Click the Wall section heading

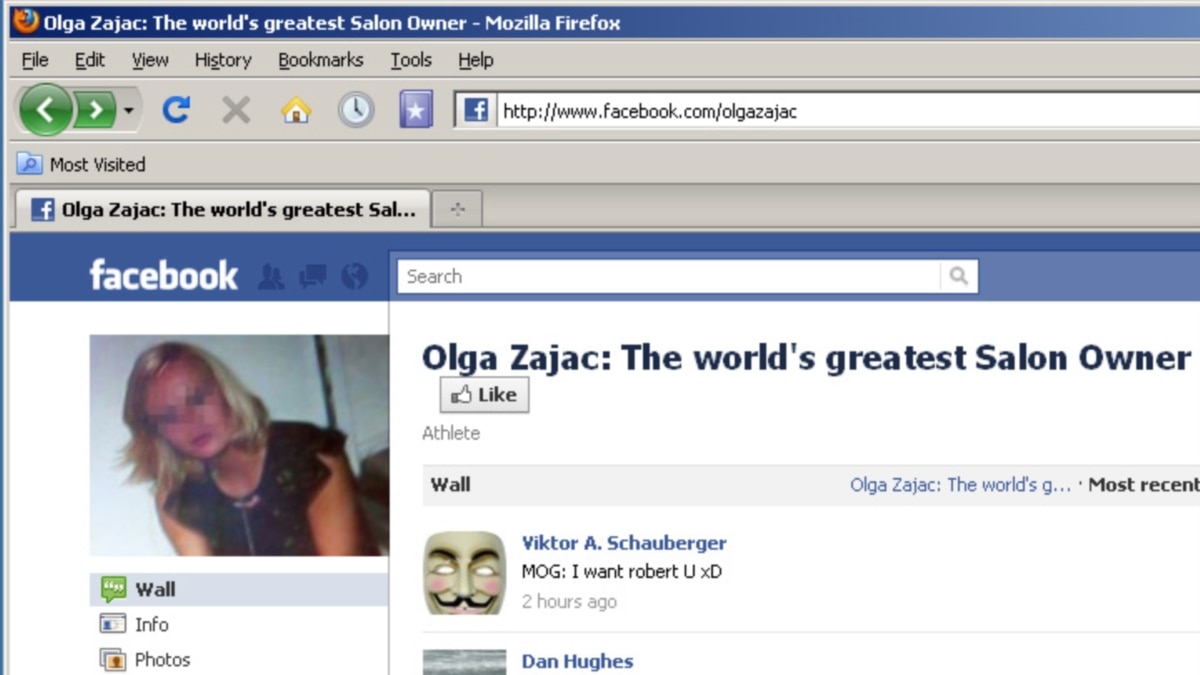point(450,485)
